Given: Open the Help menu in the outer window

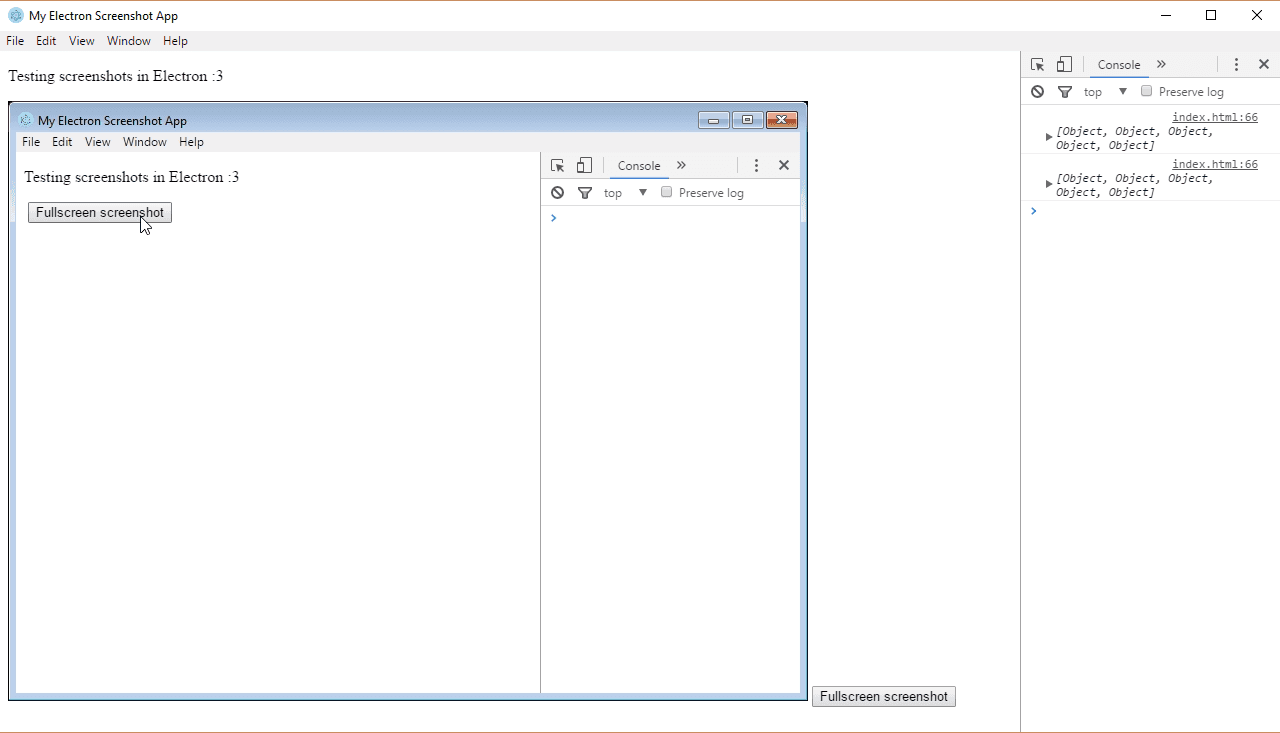Looking at the screenshot, I should [175, 41].
